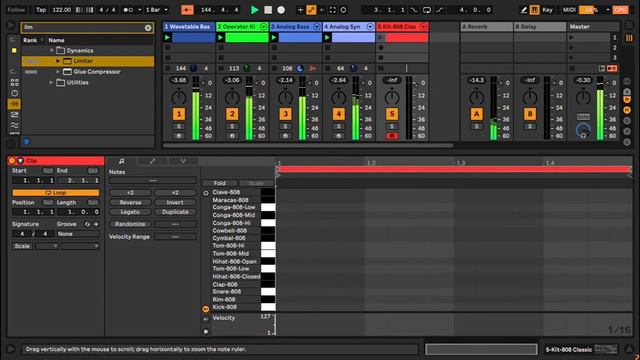This screenshot has width=640, height=360.
Task: Open Kit-808 Clas track title dropdown
Action: 423,27
